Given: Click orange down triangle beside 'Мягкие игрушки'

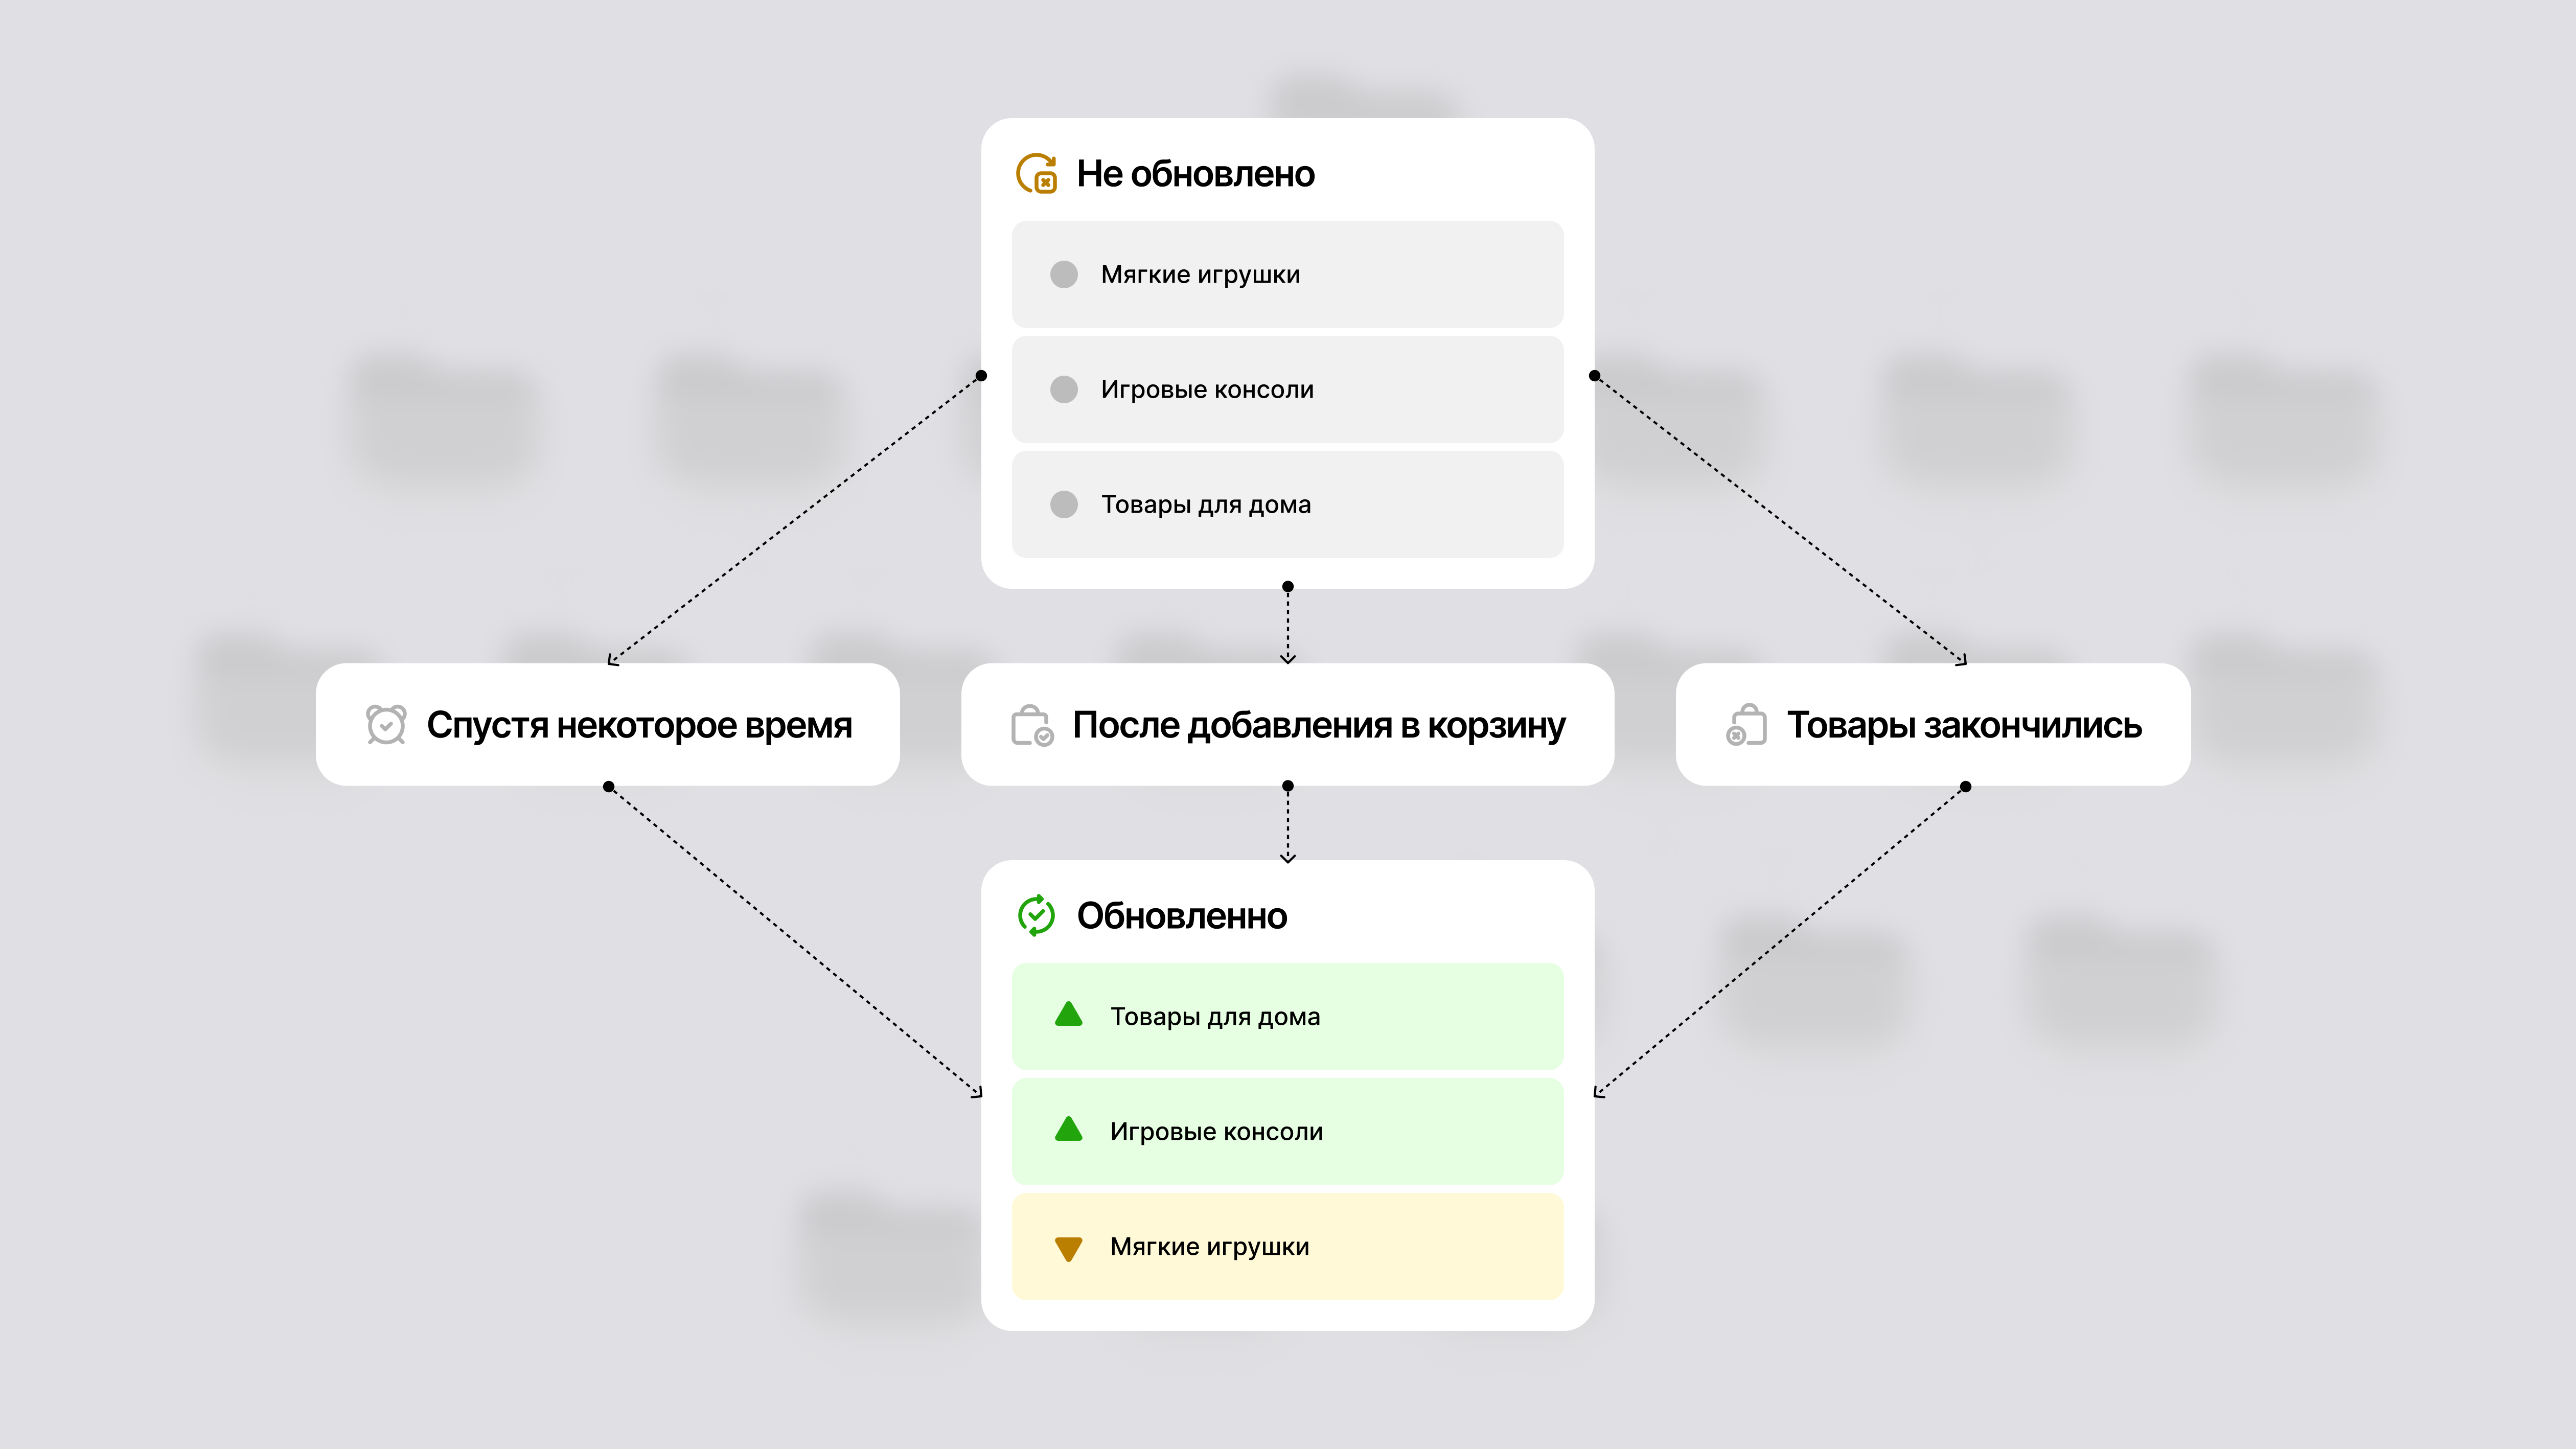Looking at the screenshot, I should [x=1069, y=1248].
